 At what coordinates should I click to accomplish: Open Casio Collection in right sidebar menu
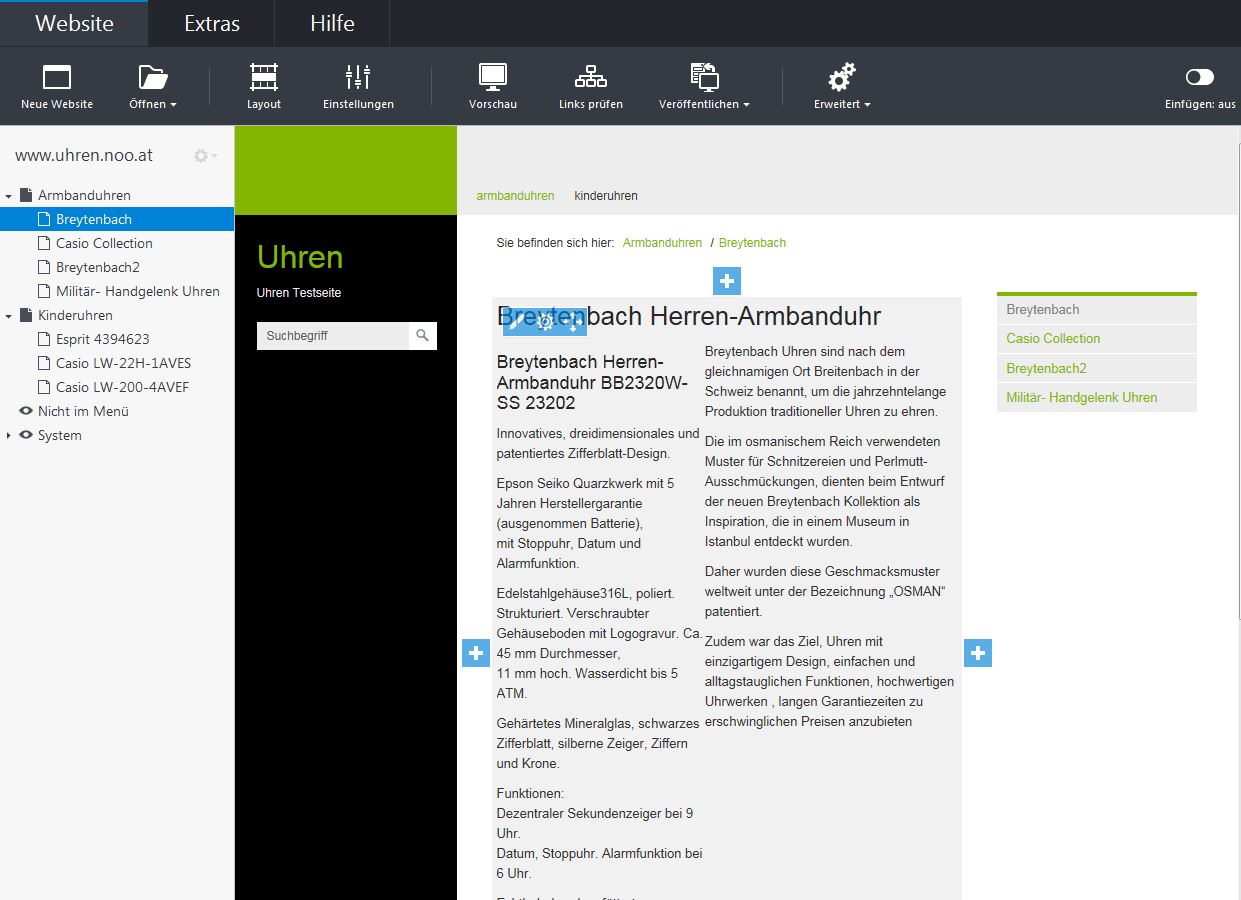click(1097, 339)
